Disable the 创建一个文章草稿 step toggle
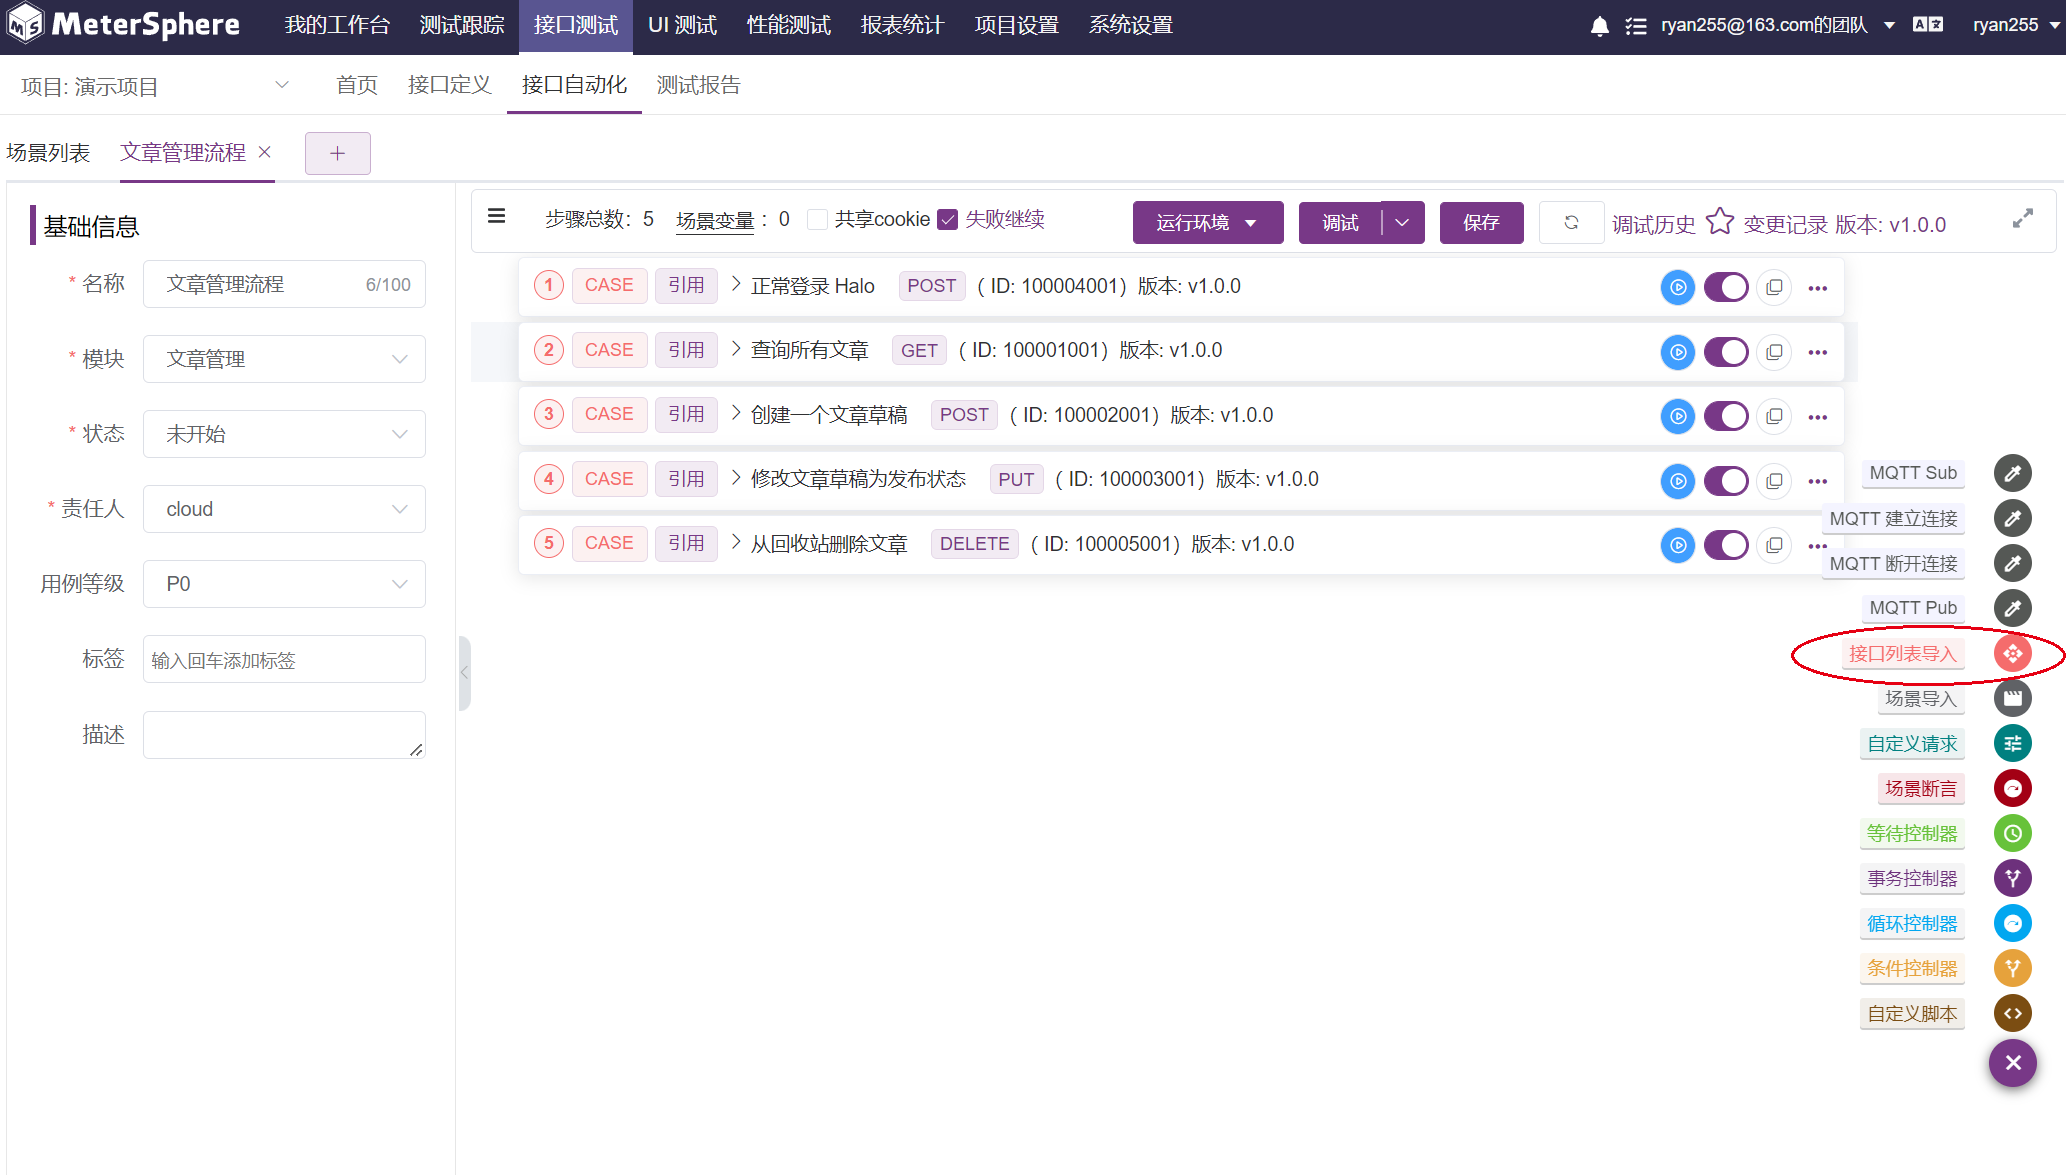This screenshot has height=1175, width=2066. point(1726,416)
